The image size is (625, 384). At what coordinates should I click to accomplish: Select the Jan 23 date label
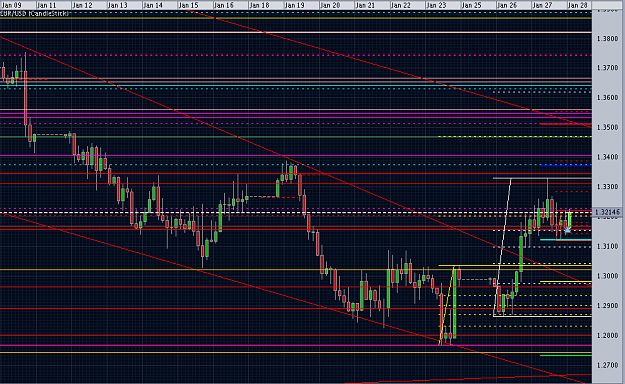click(436, 5)
